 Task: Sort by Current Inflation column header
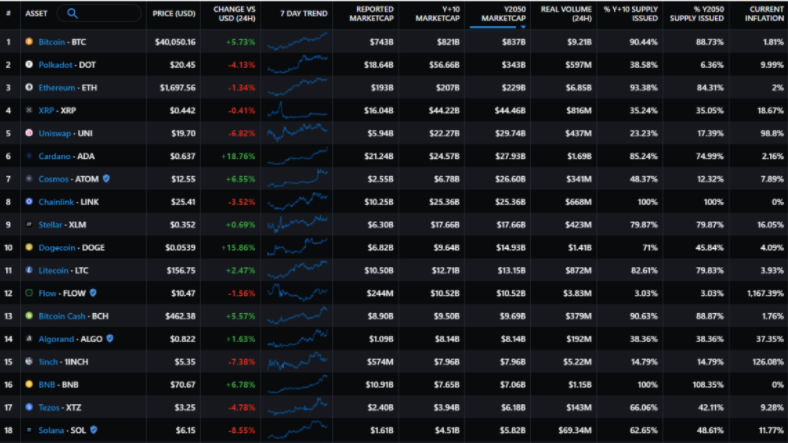click(x=764, y=14)
